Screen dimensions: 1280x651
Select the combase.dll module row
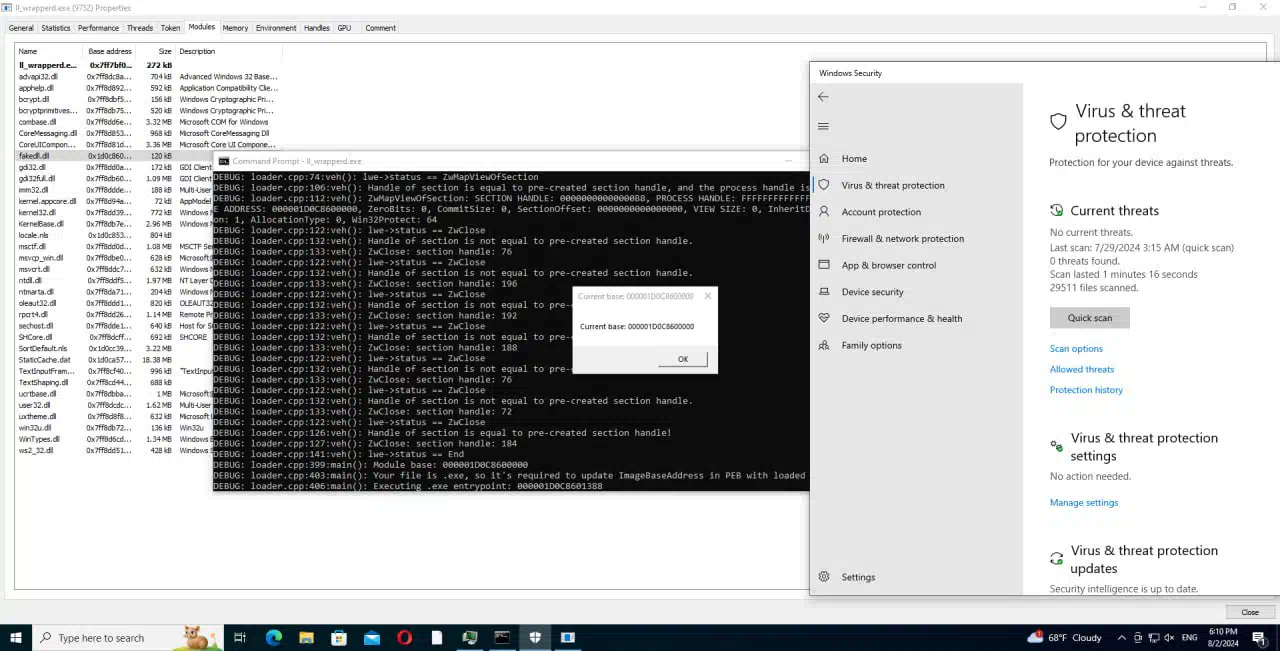pyautogui.click(x=148, y=122)
